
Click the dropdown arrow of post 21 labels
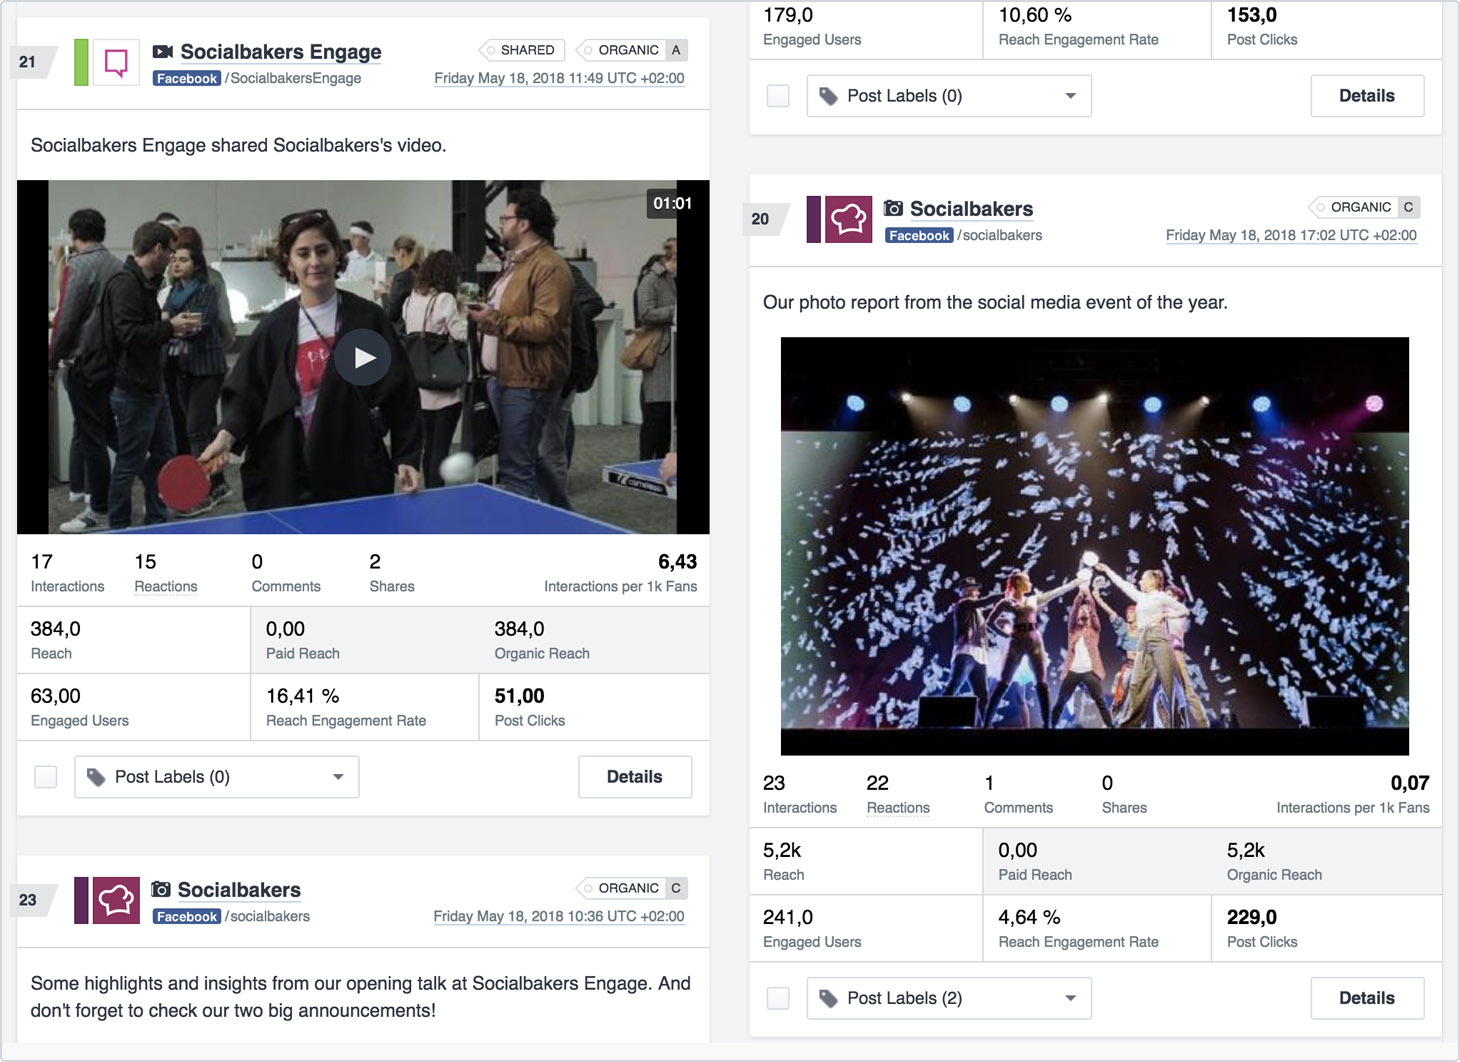click(x=338, y=777)
